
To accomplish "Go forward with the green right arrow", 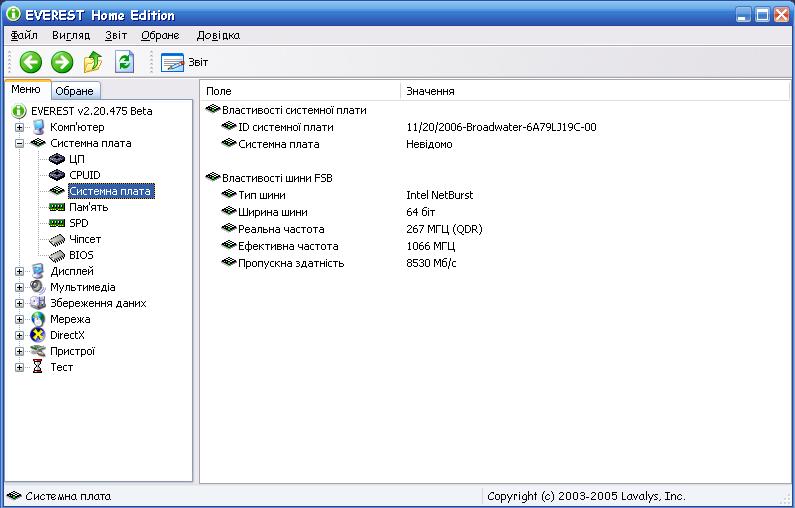I will click(62, 62).
